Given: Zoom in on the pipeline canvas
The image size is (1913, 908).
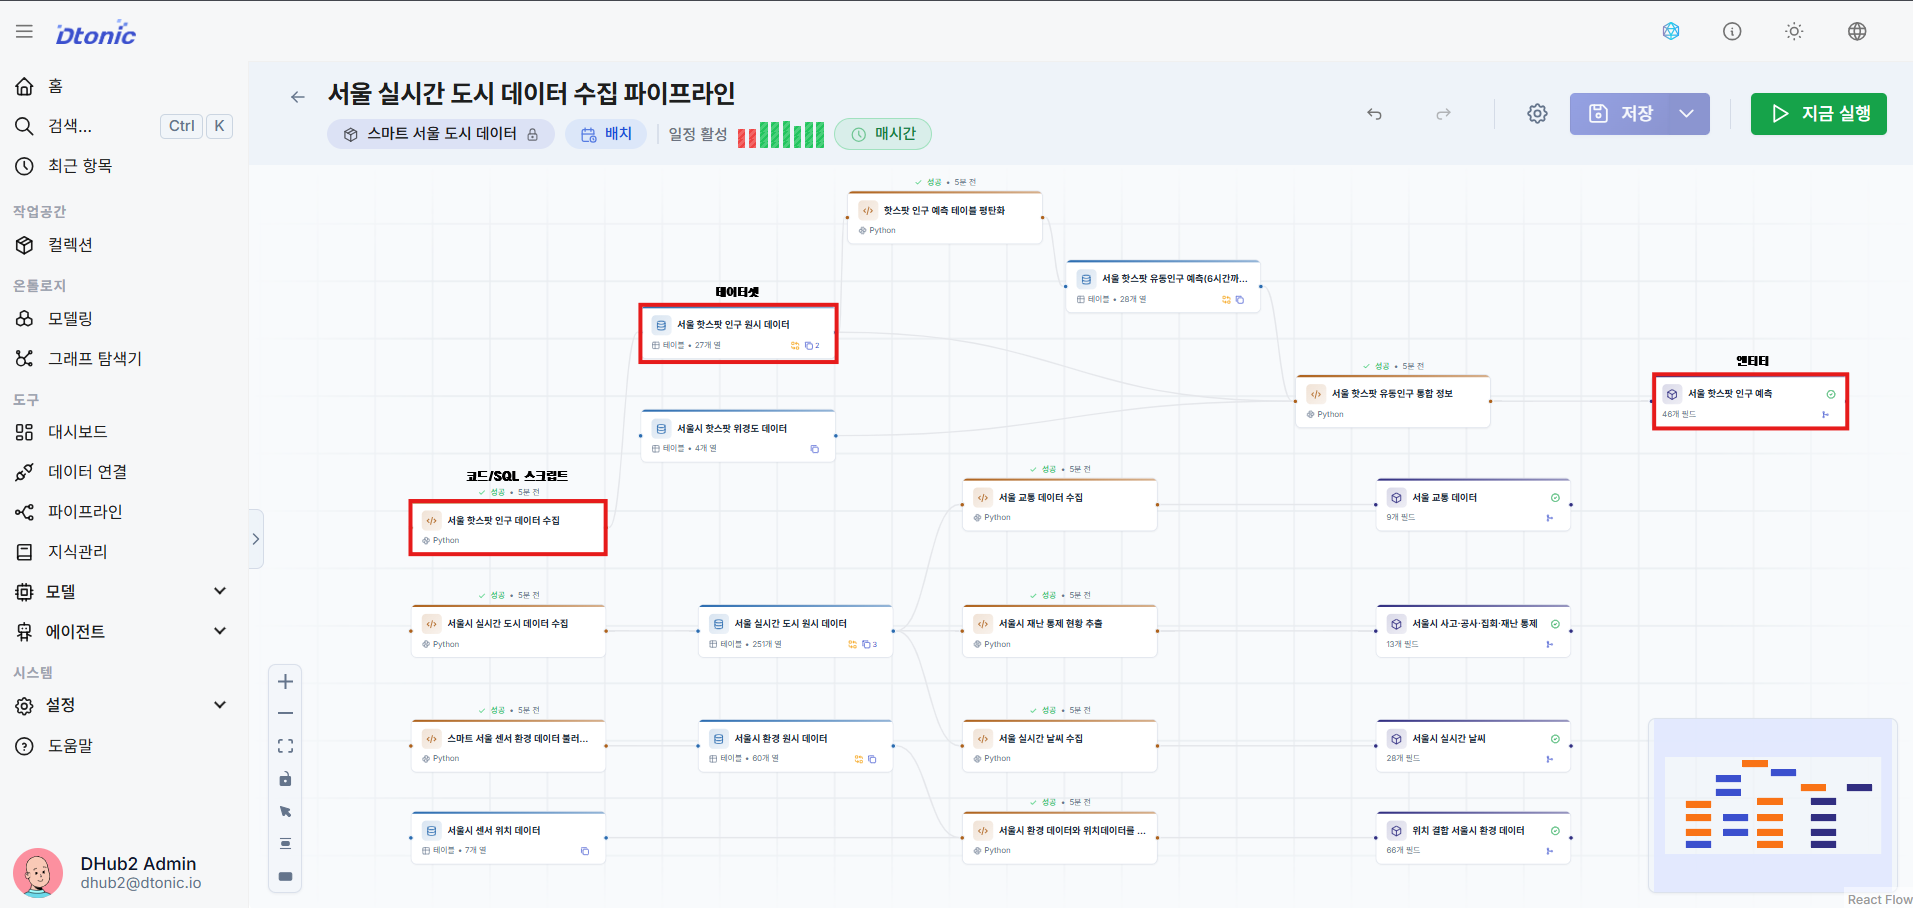Looking at the screenshot, I should [285, 682].
